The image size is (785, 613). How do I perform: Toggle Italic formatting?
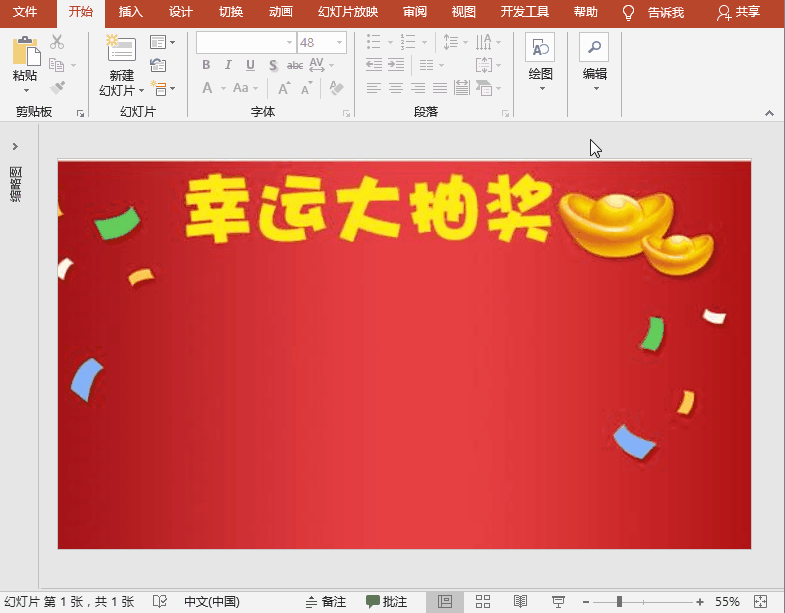228,65
